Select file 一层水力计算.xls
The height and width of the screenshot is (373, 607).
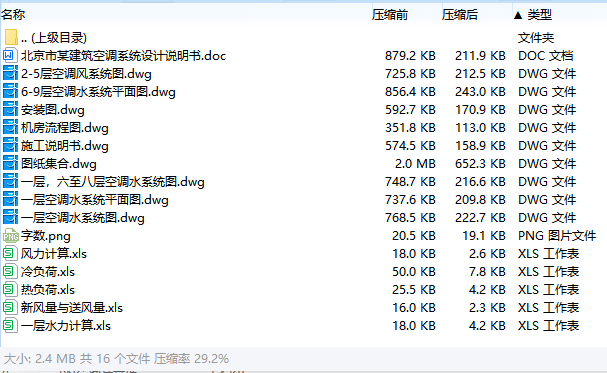65,325
